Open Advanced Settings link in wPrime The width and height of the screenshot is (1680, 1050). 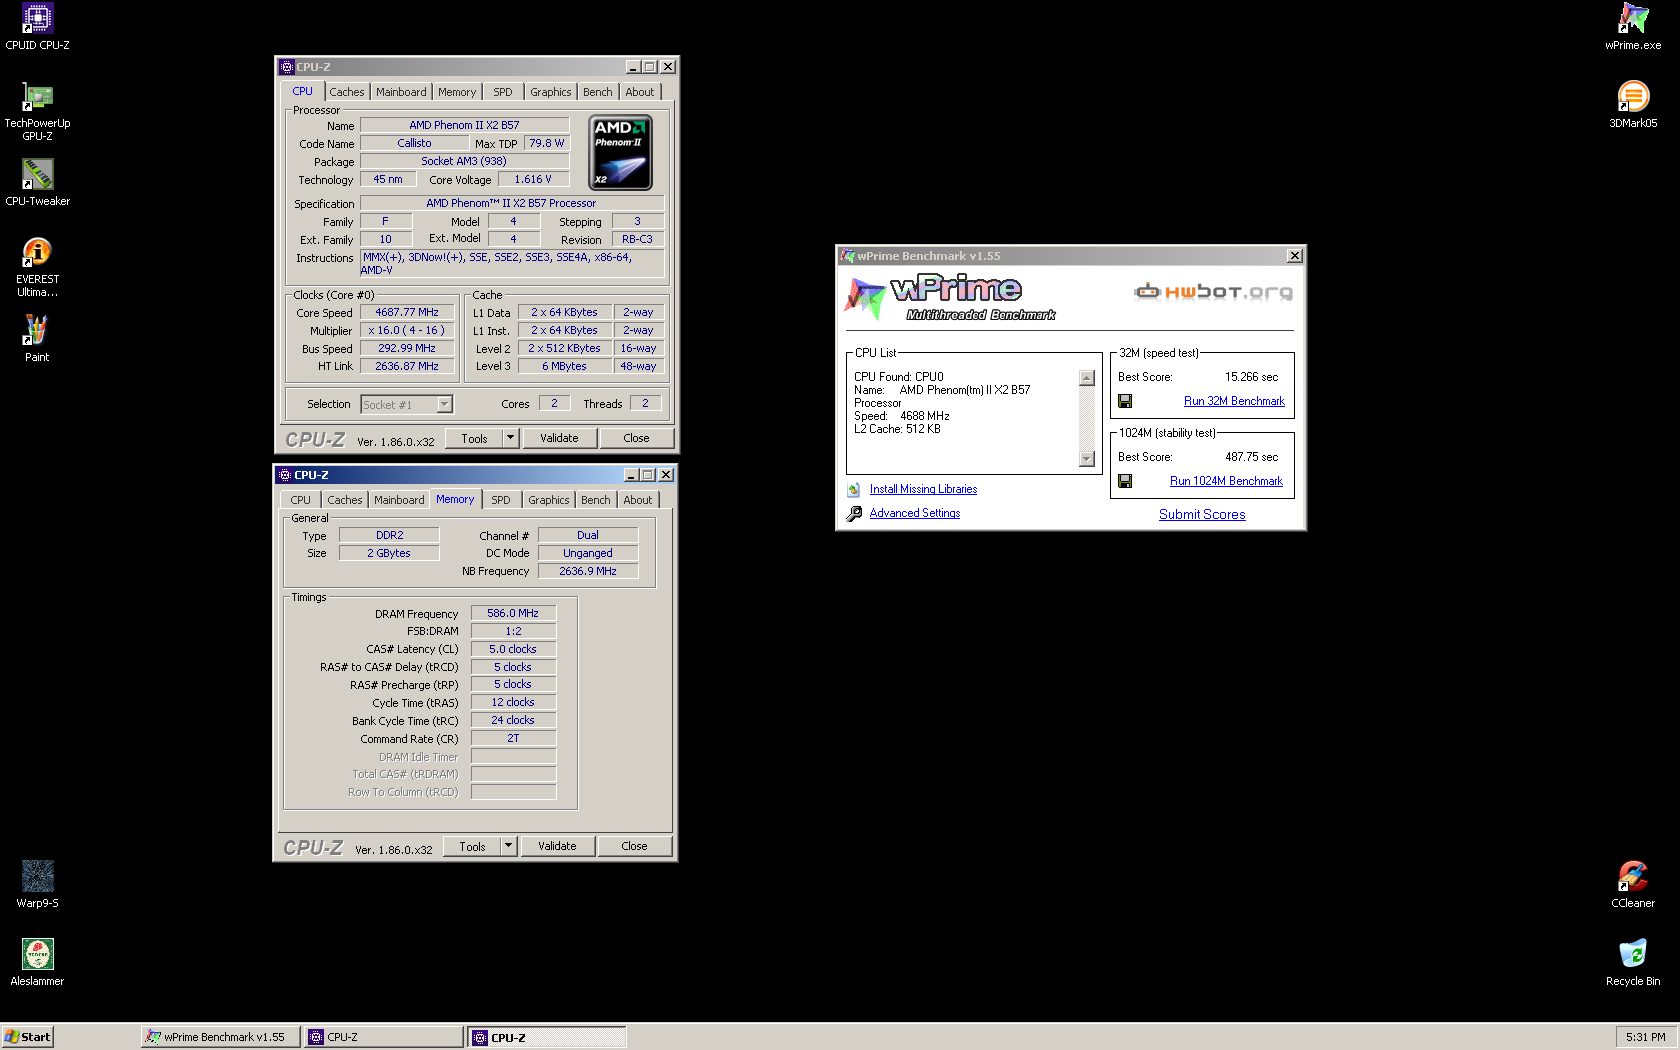coord(915,513)
